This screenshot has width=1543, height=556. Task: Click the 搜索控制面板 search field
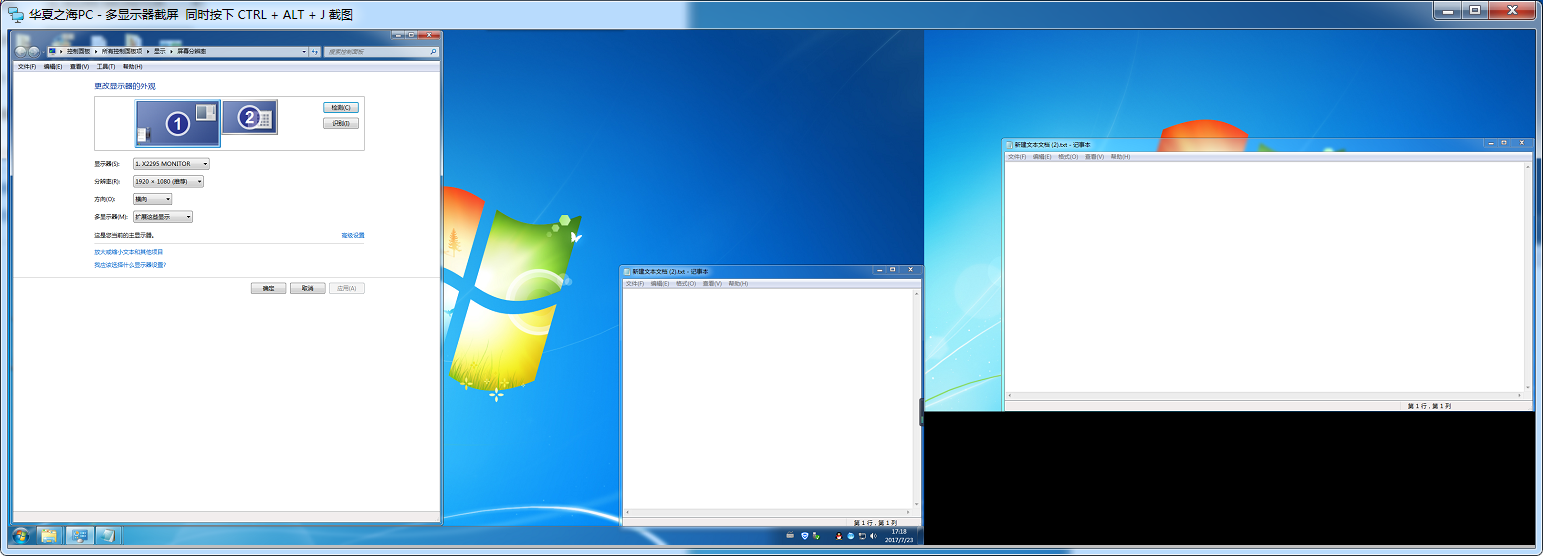coord(380,51)
